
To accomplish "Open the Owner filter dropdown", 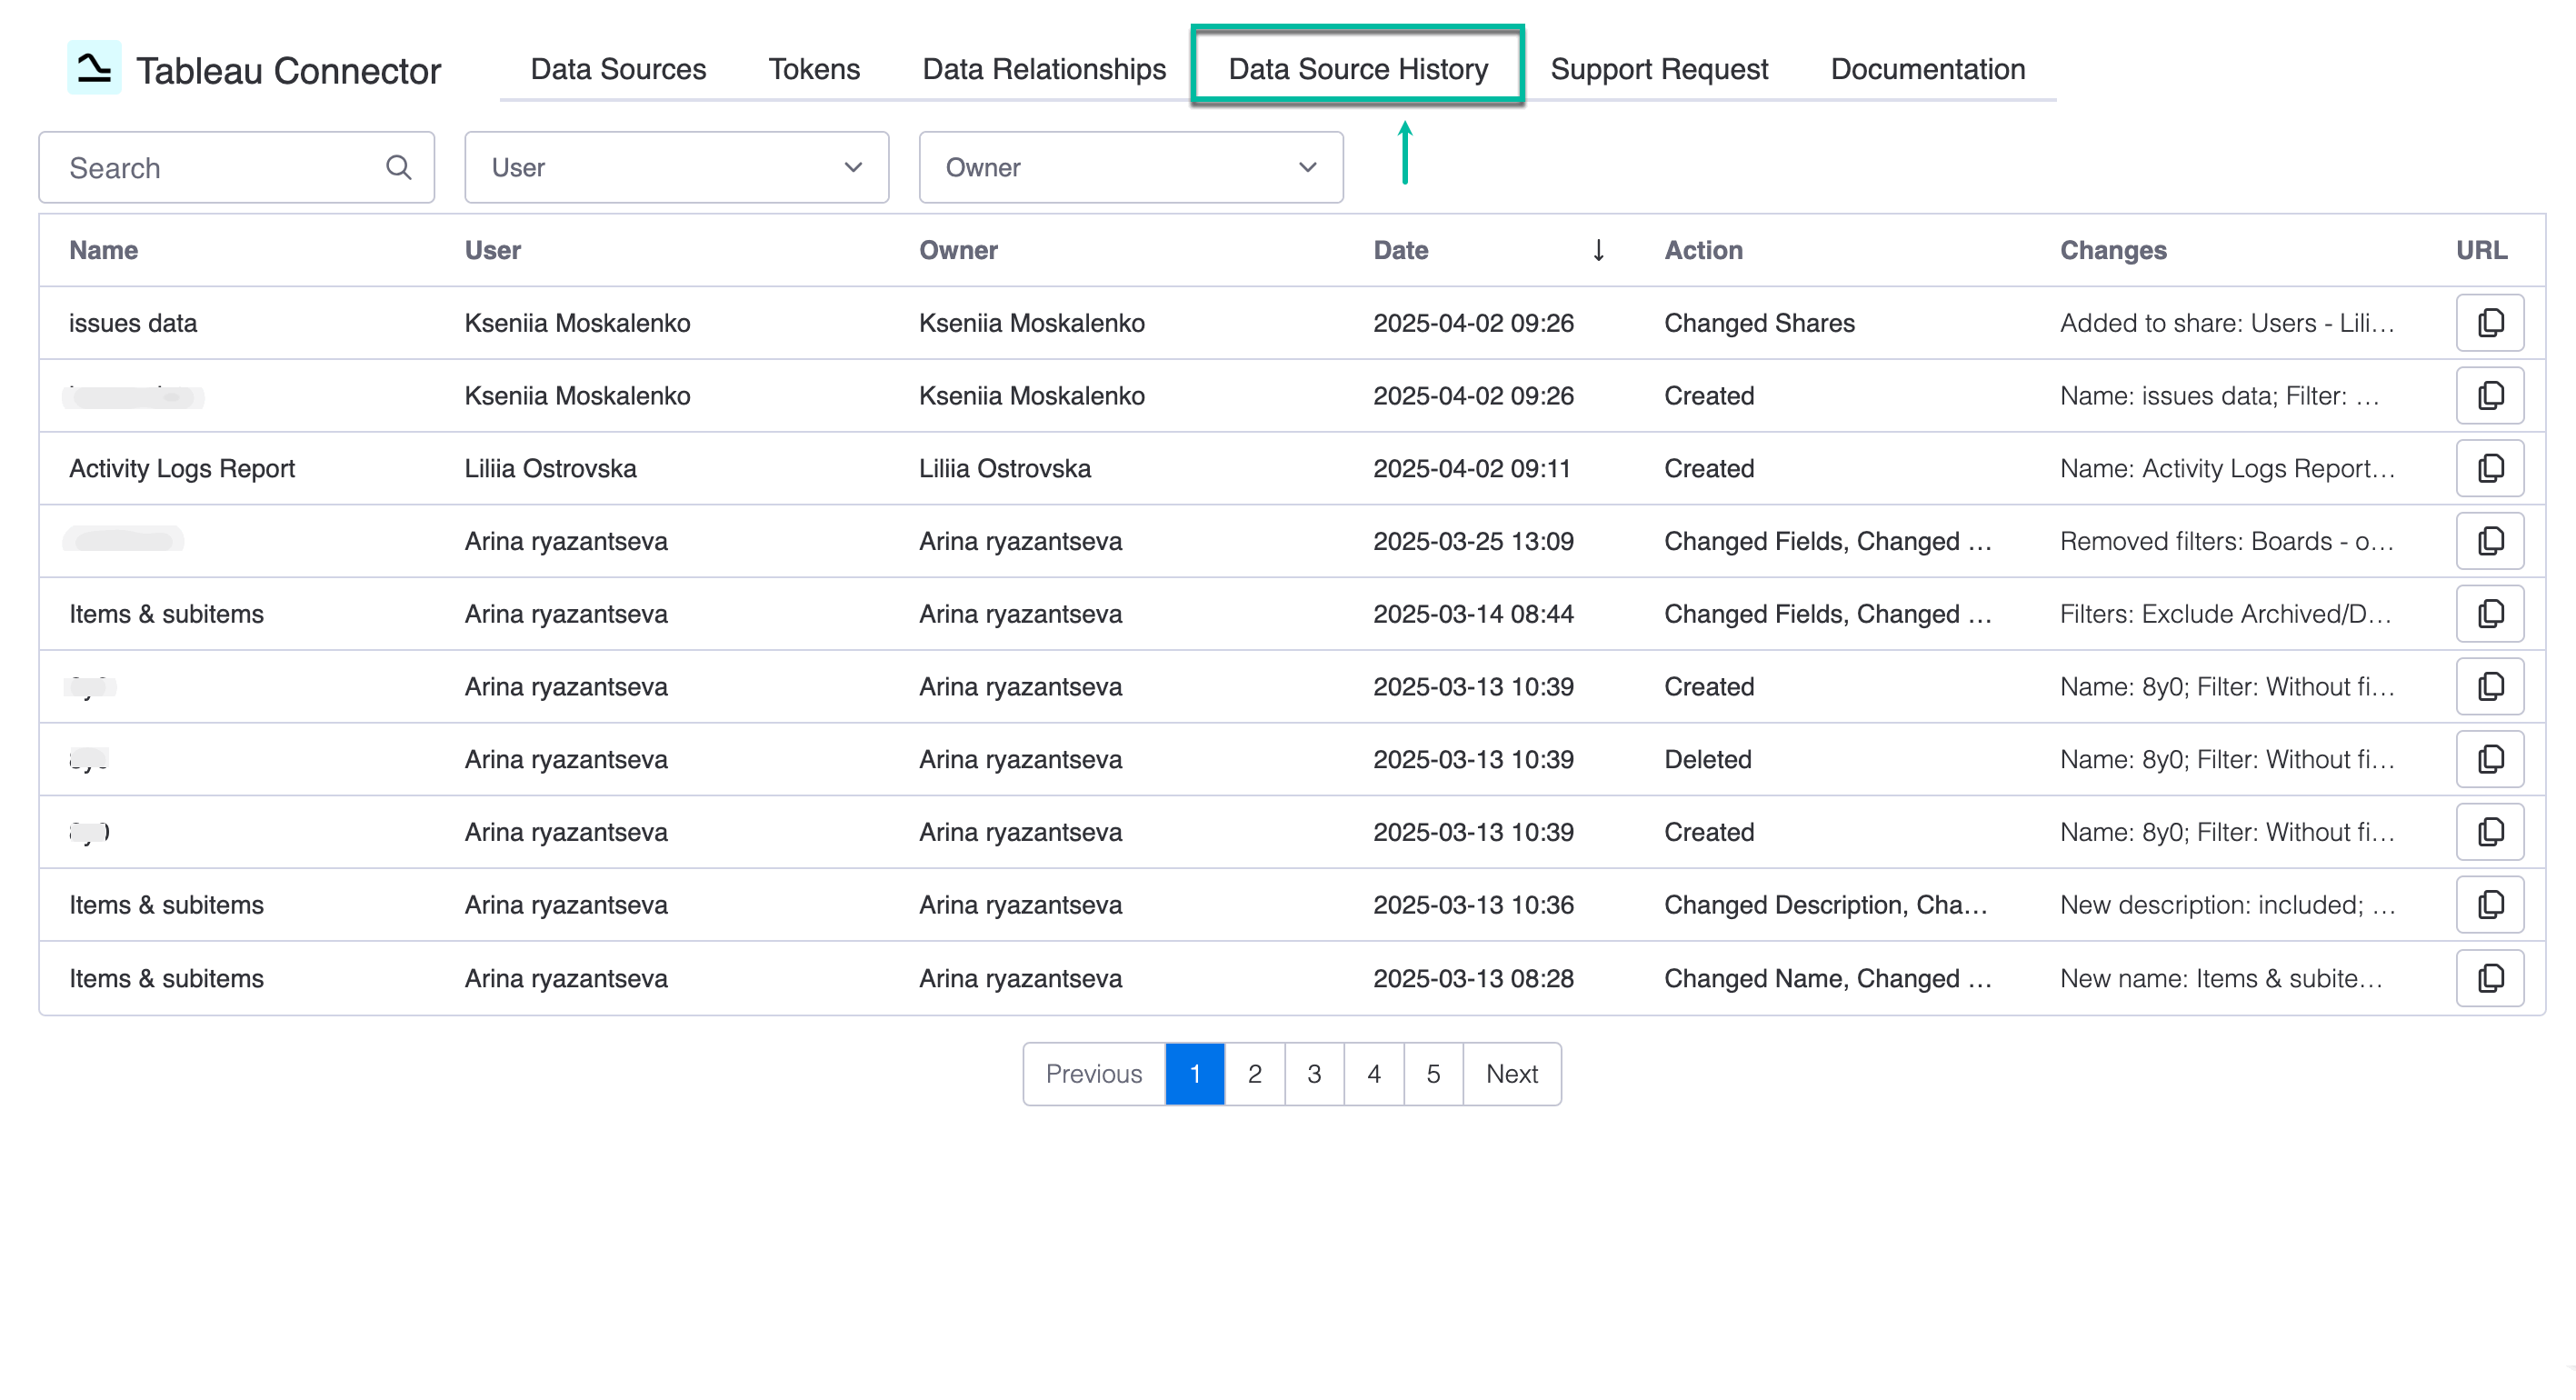I will (x=1130, y=167).
